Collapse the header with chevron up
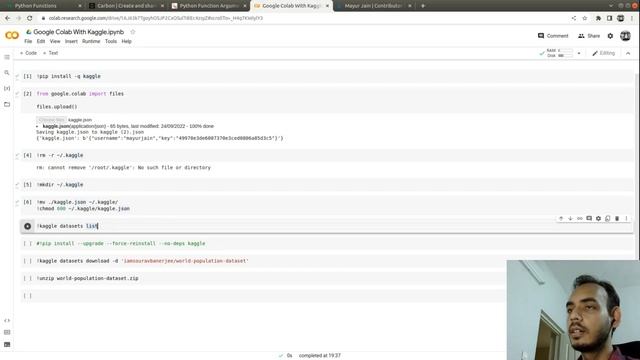The height and width of the screenshot is (360, 640). (628, 53)
